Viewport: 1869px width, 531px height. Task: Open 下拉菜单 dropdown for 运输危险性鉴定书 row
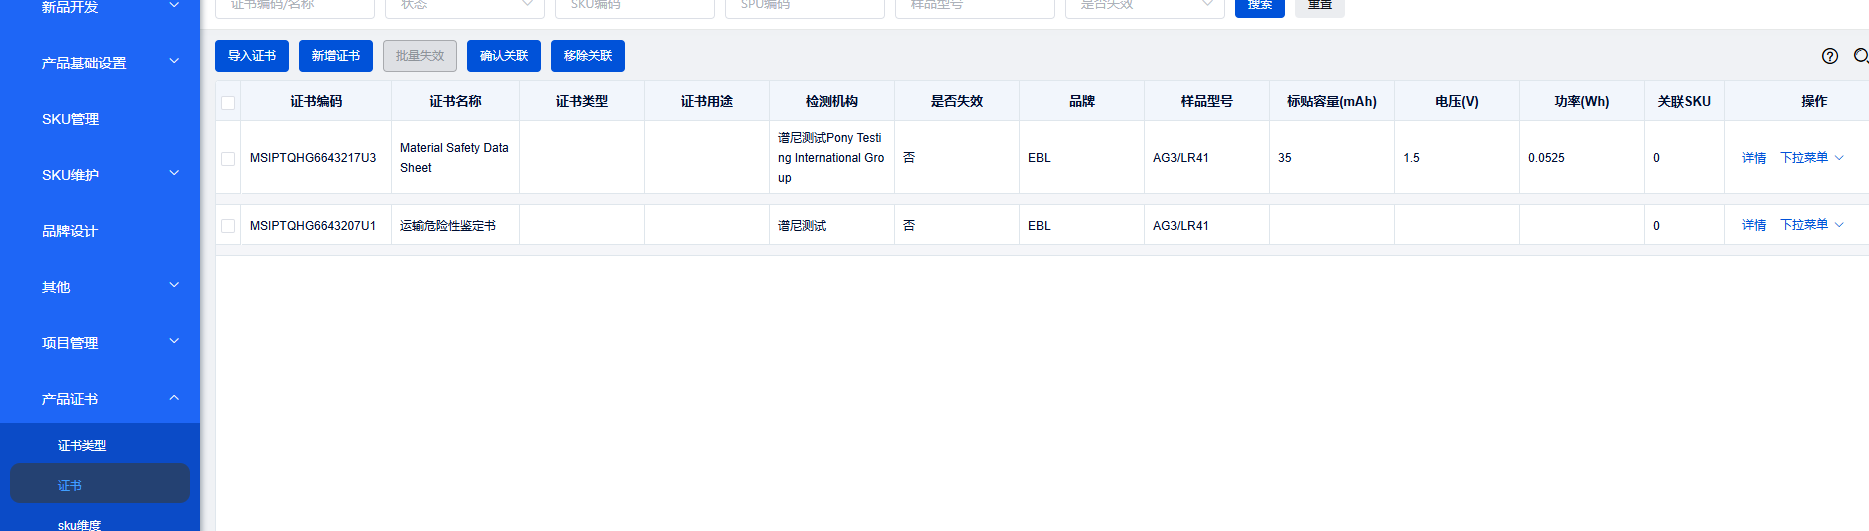(x=1811, y=225)
